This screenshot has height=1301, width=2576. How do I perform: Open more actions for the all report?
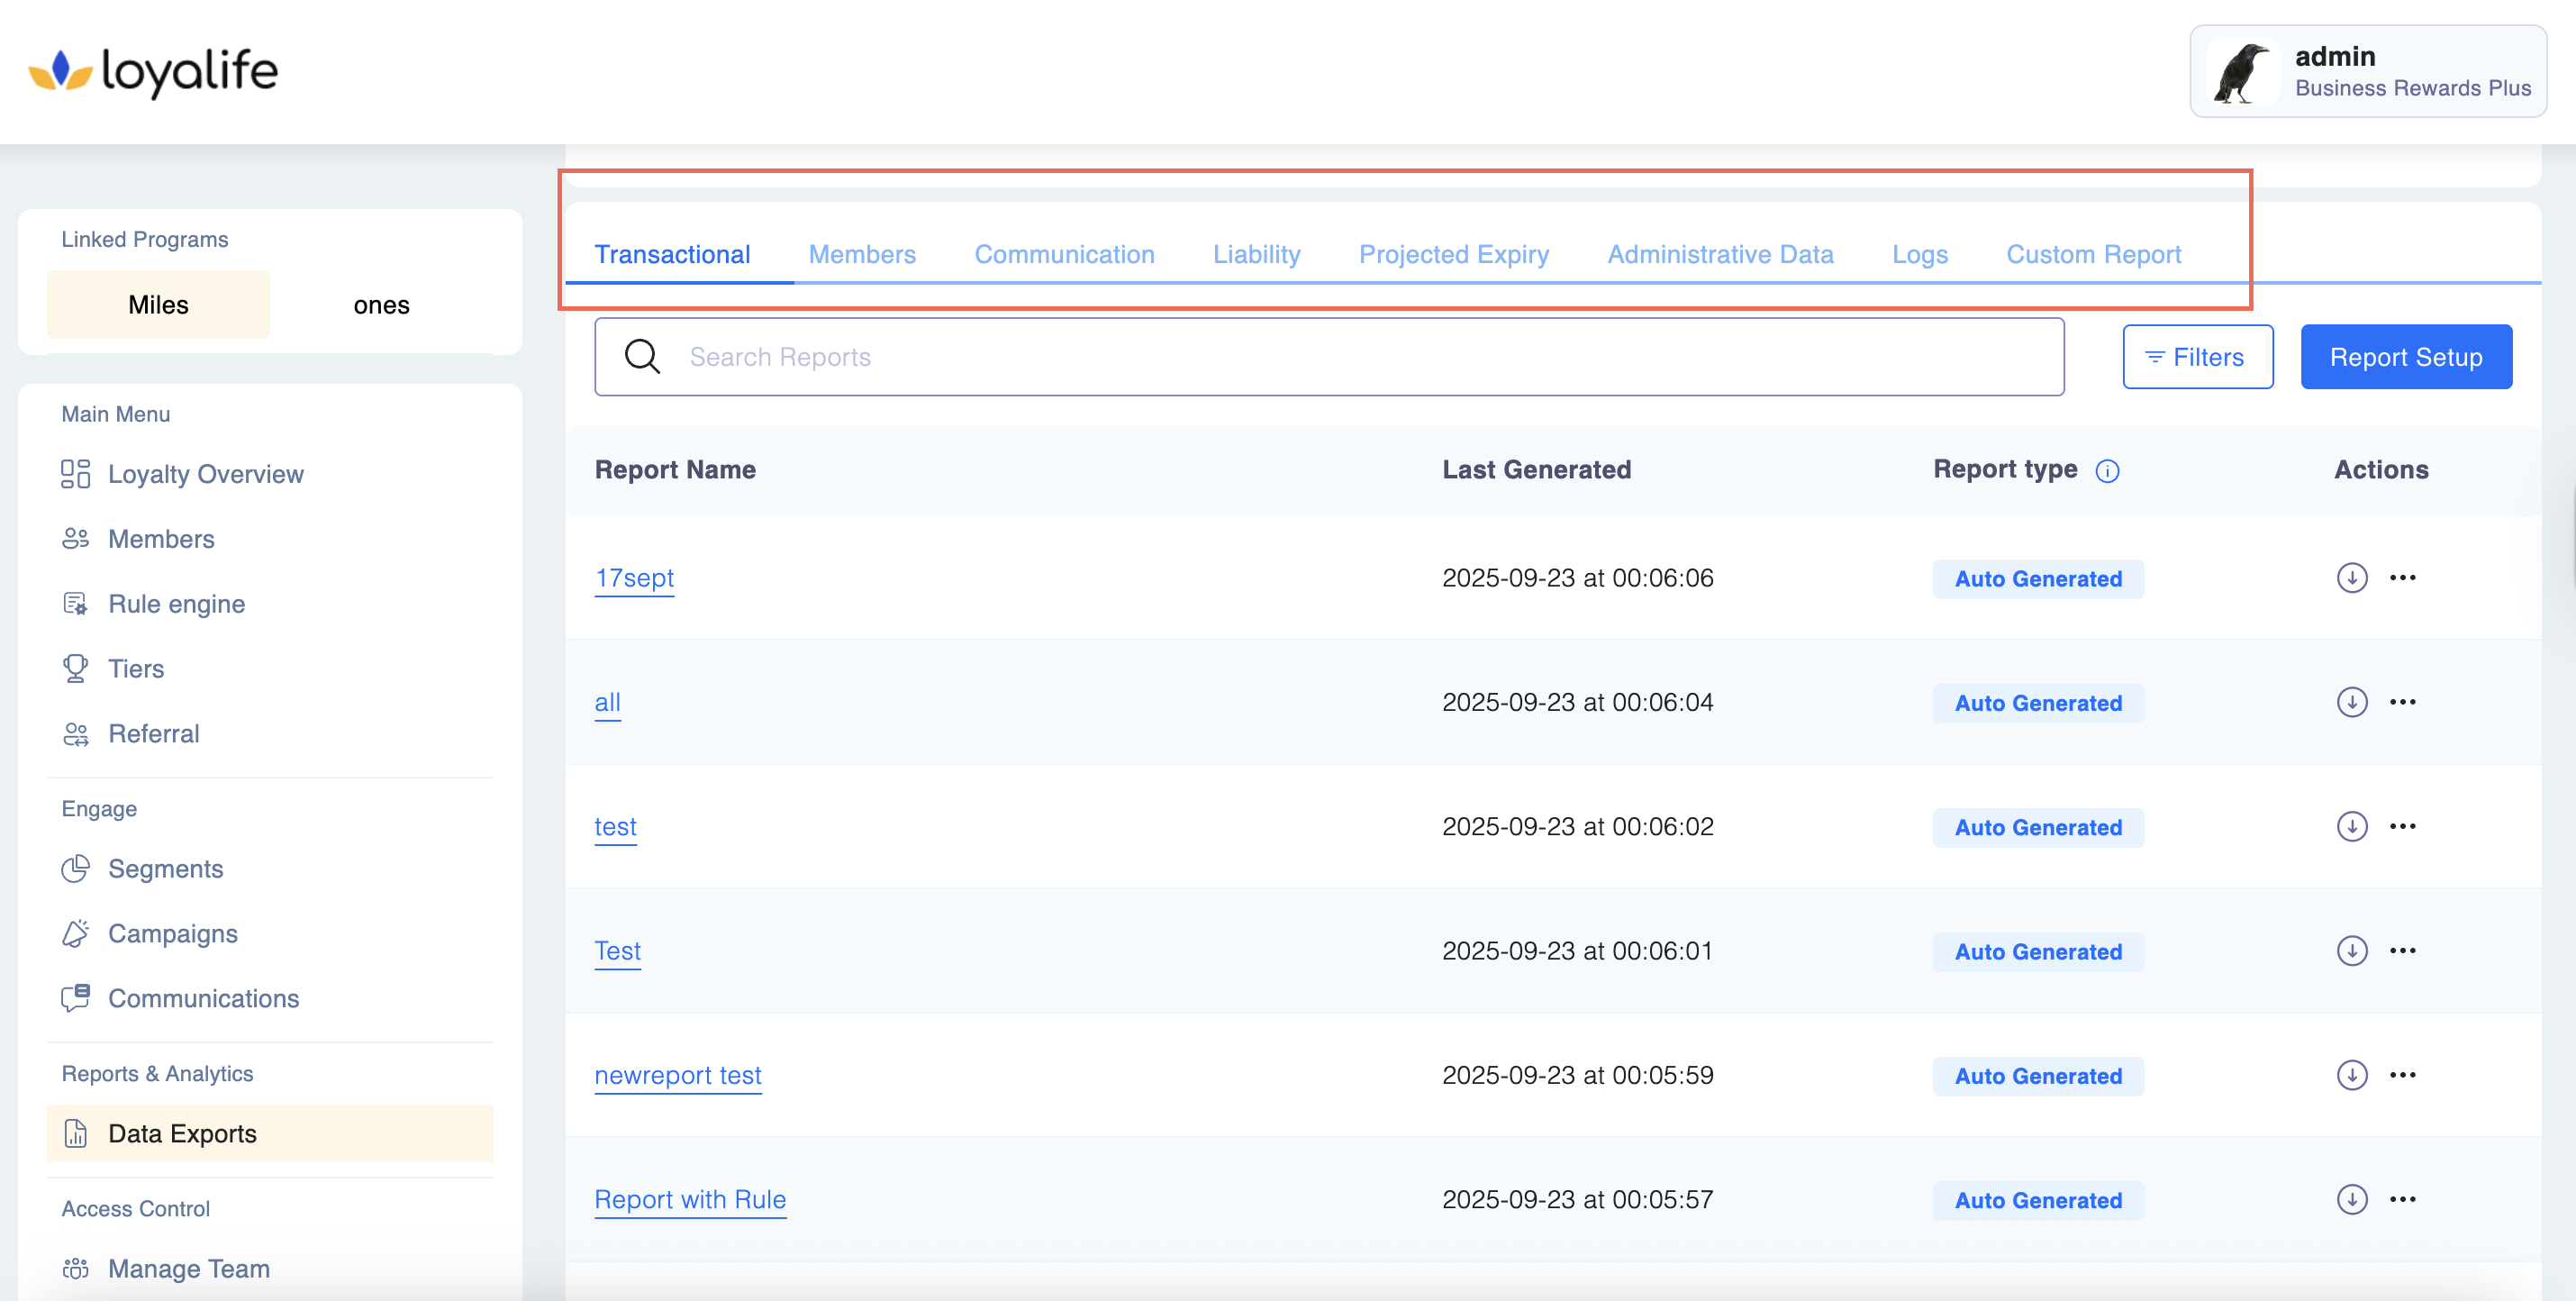click(2402, 702)
